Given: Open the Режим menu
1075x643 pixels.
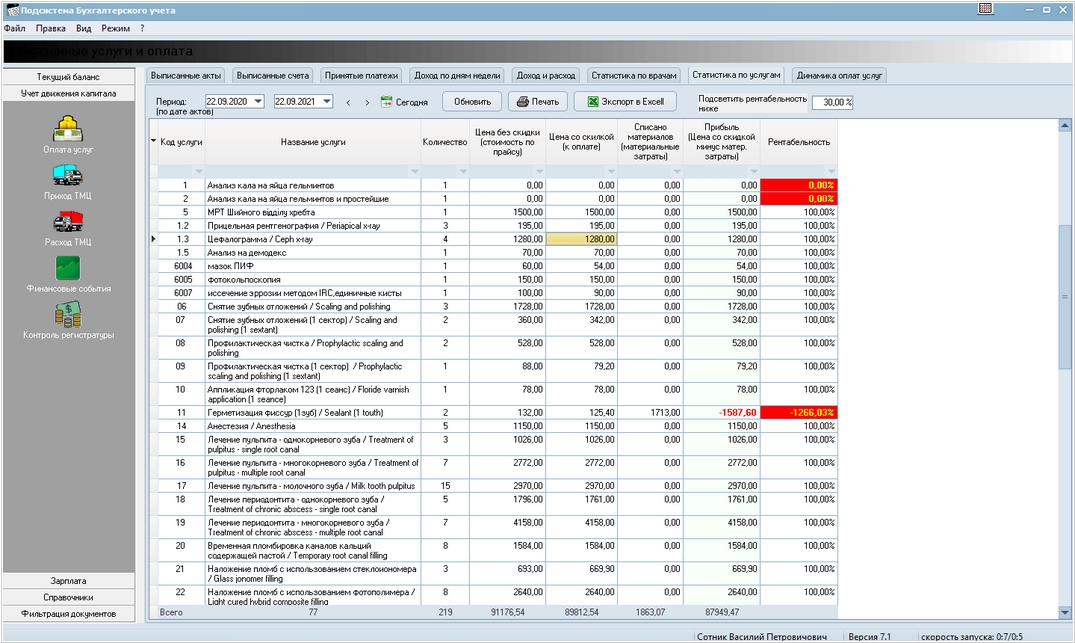Looking at the screenshot, I should tap(115, 29).
